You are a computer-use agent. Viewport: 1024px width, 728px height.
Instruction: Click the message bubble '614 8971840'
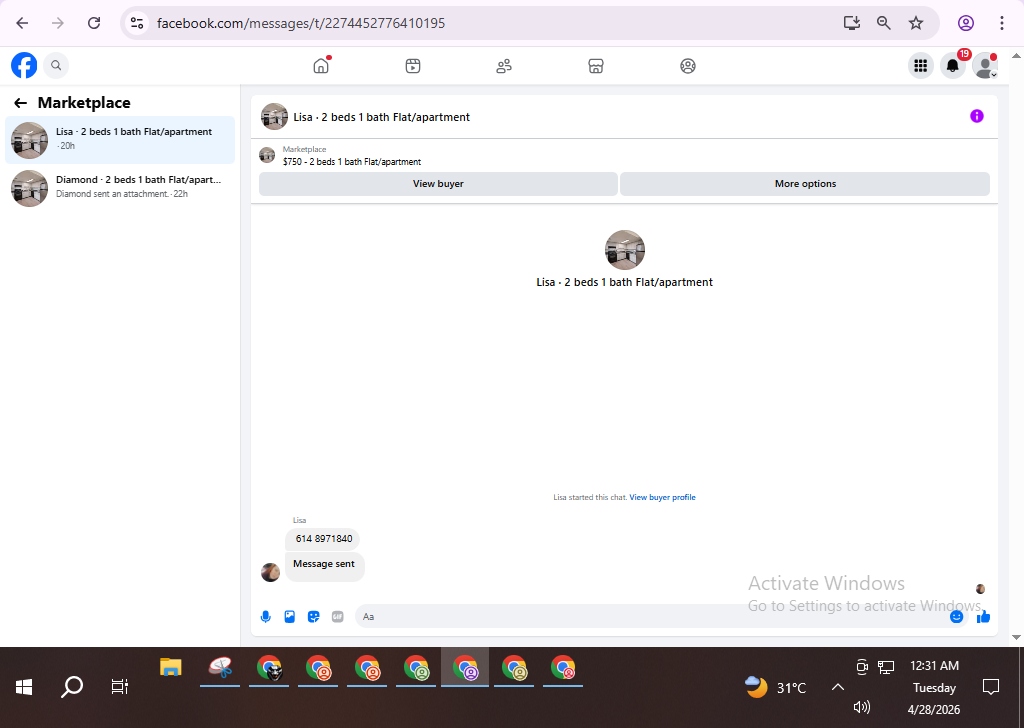pyautogui.click(x=323, y=539)
